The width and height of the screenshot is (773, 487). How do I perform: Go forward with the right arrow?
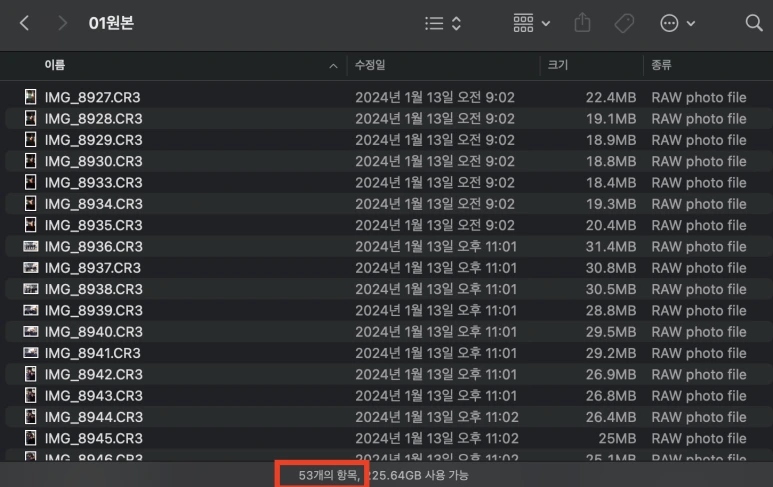(62, 23)
